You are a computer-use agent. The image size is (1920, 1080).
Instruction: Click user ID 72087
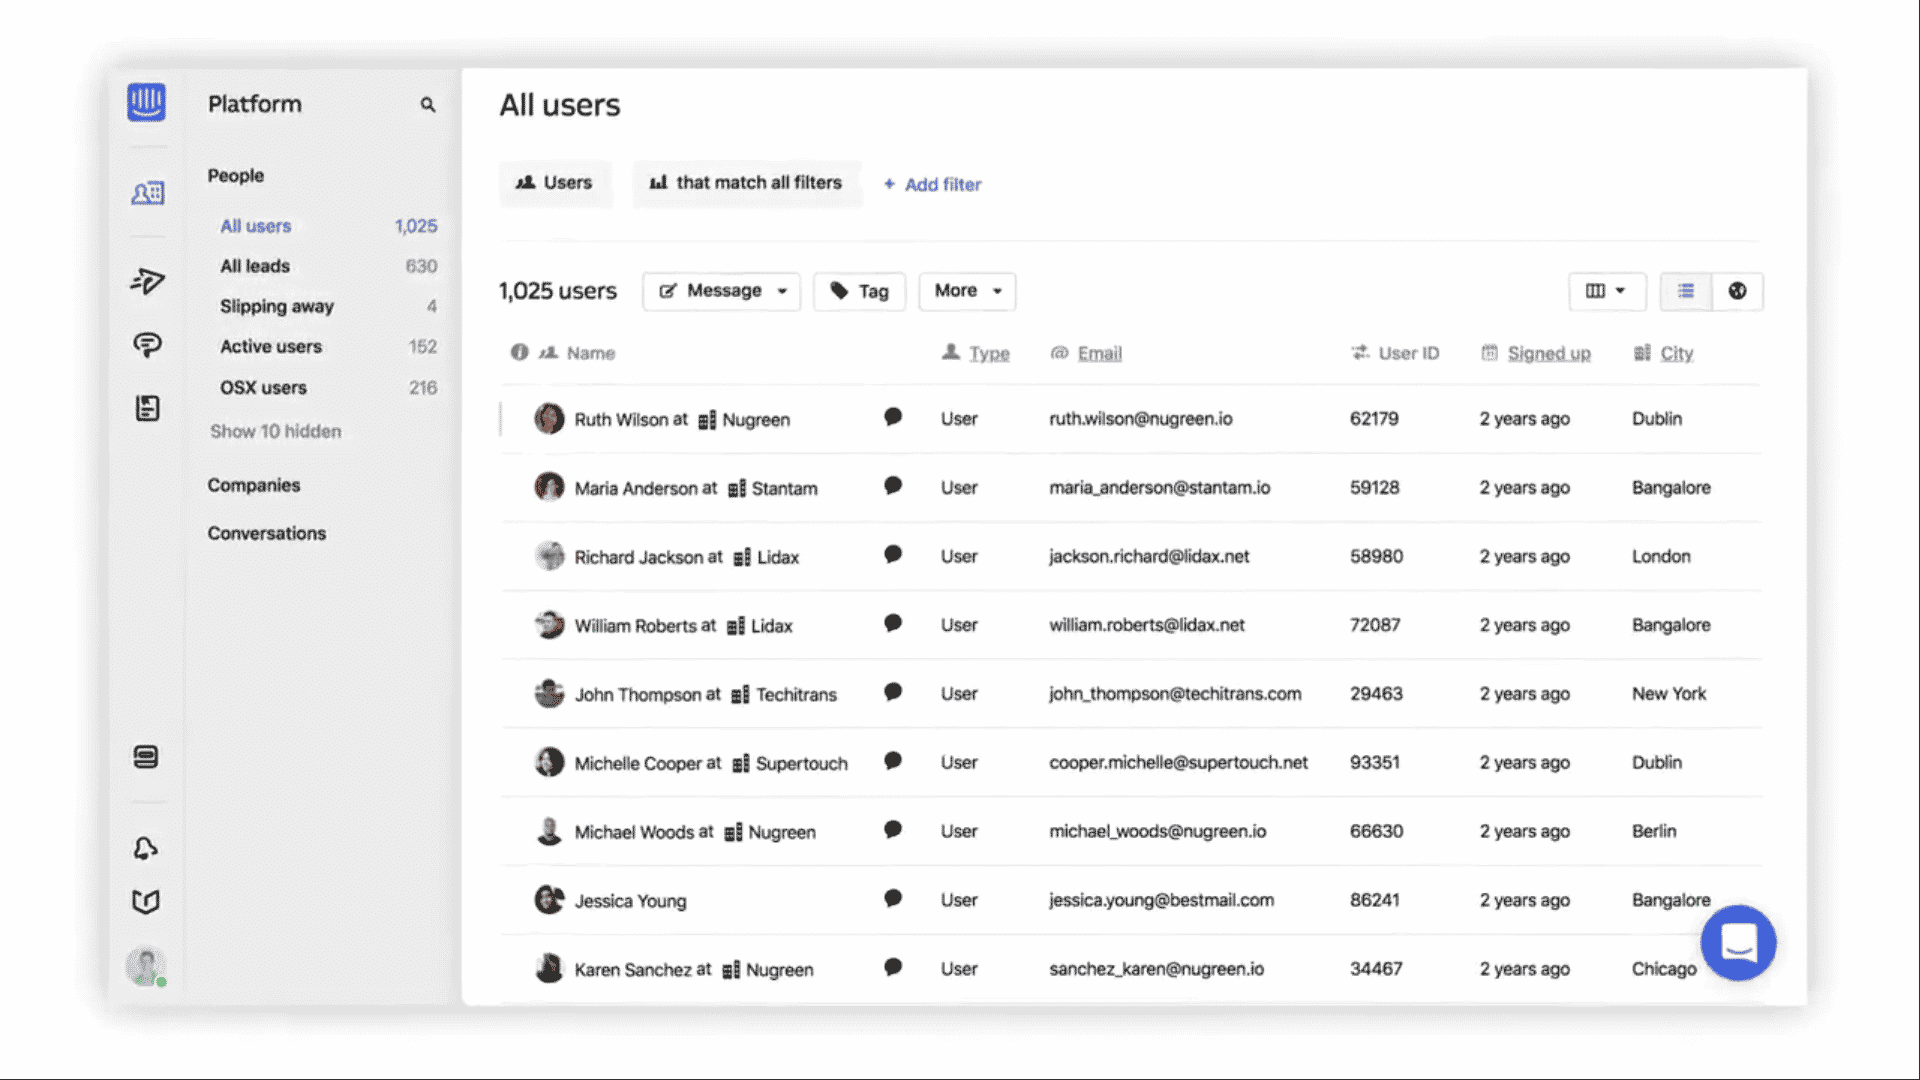[1375, 625]
